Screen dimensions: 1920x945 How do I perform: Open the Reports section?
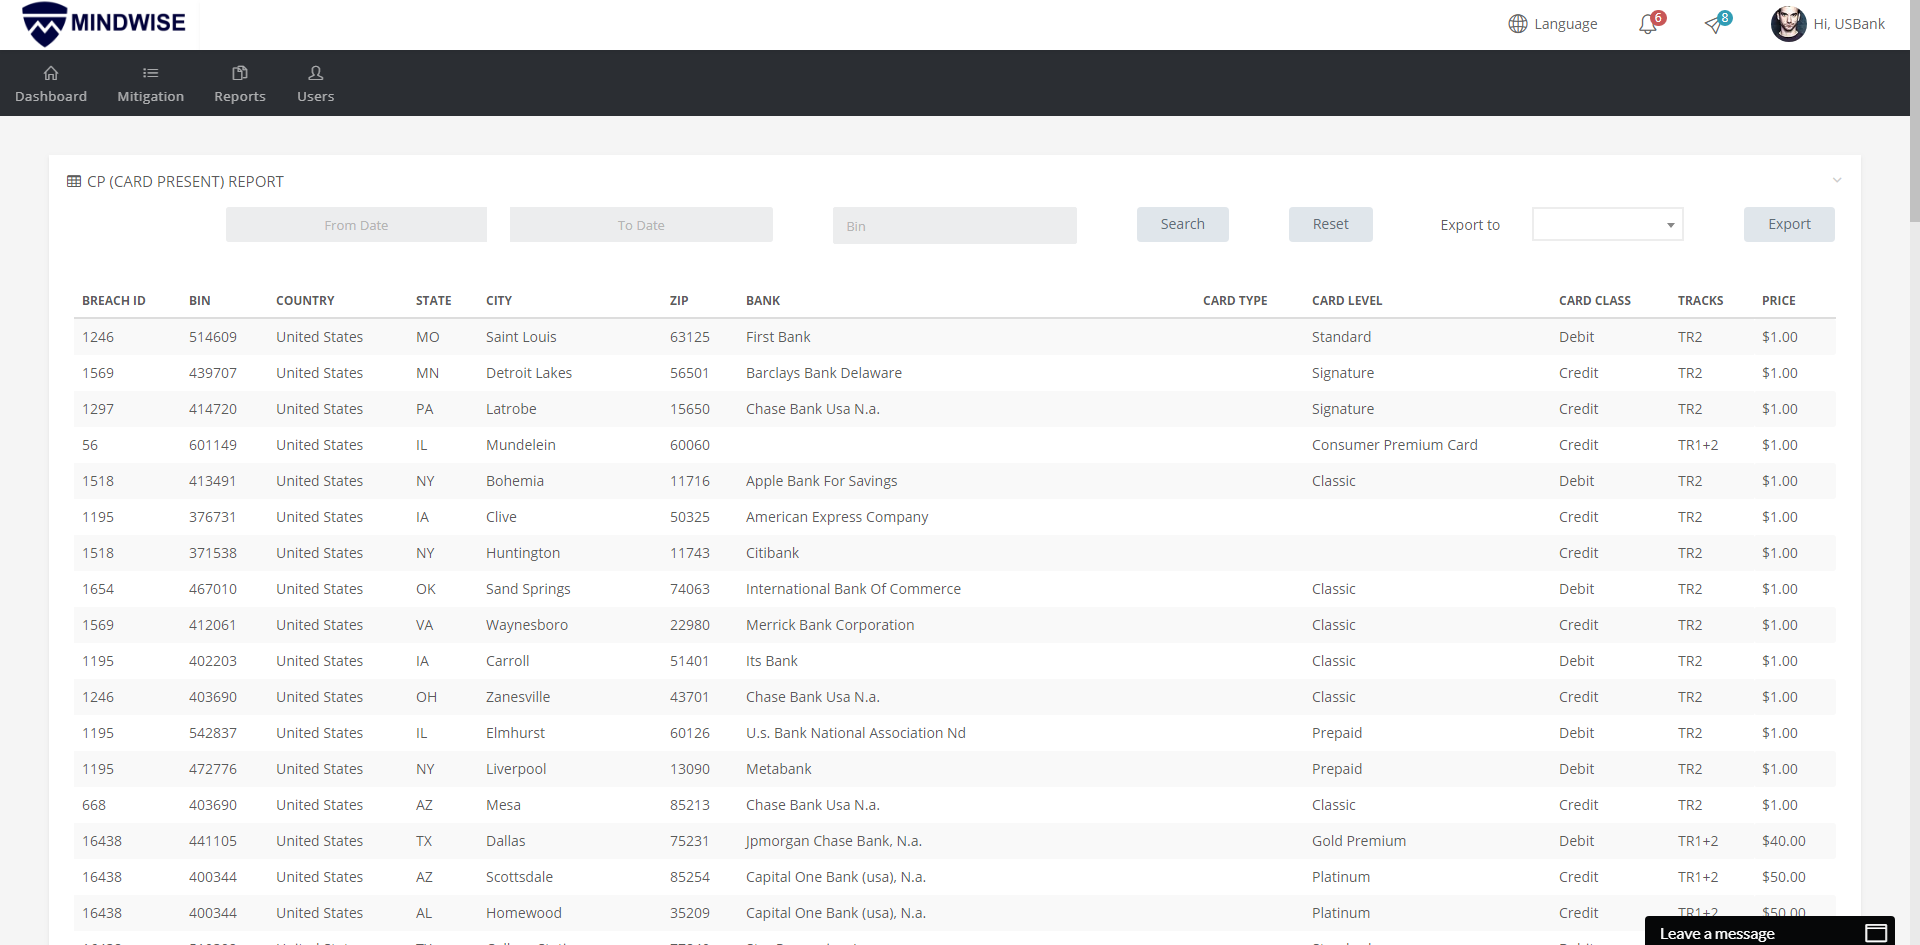point(239,84)
